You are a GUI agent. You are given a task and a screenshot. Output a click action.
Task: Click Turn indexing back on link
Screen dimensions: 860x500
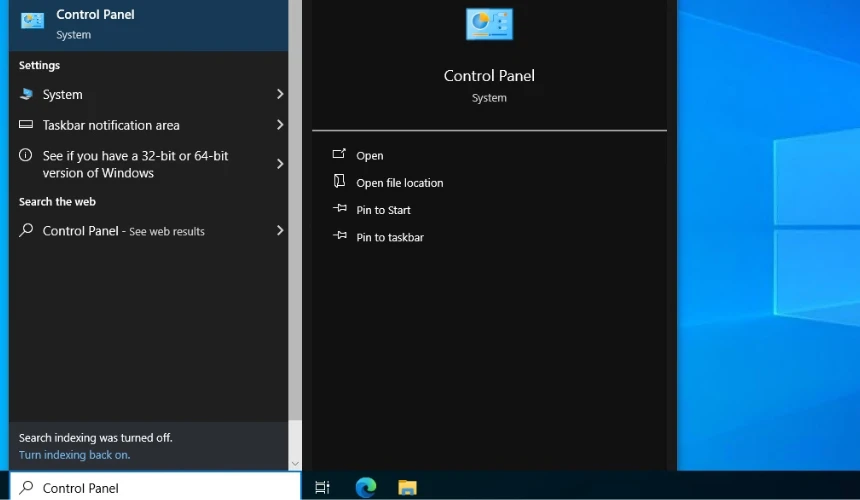tap(74, 455)
